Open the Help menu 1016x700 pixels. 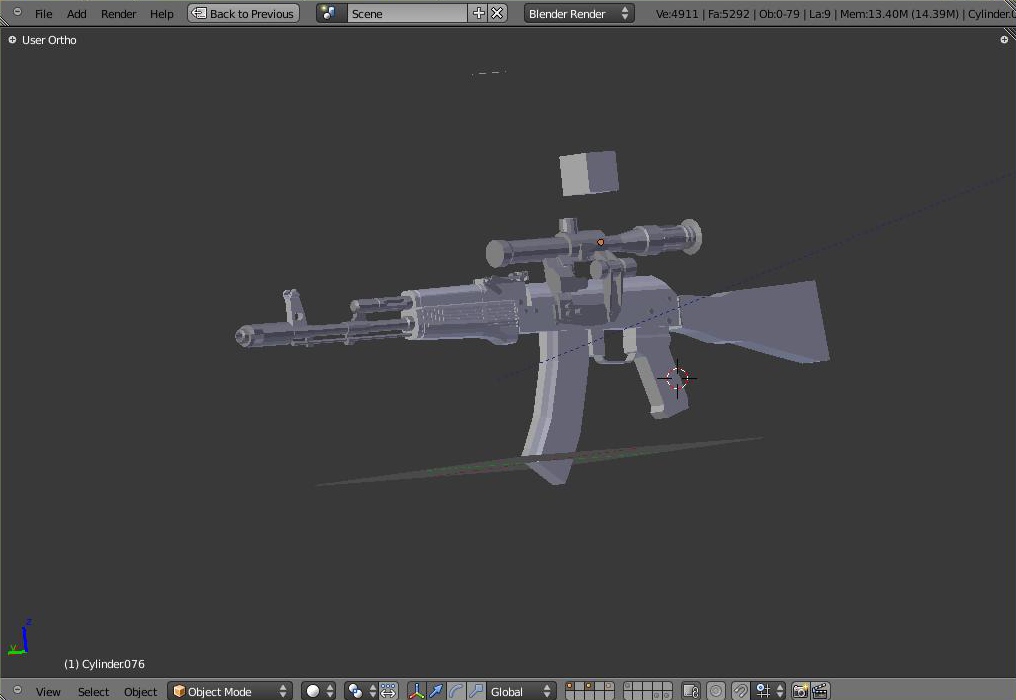[161, 14]
